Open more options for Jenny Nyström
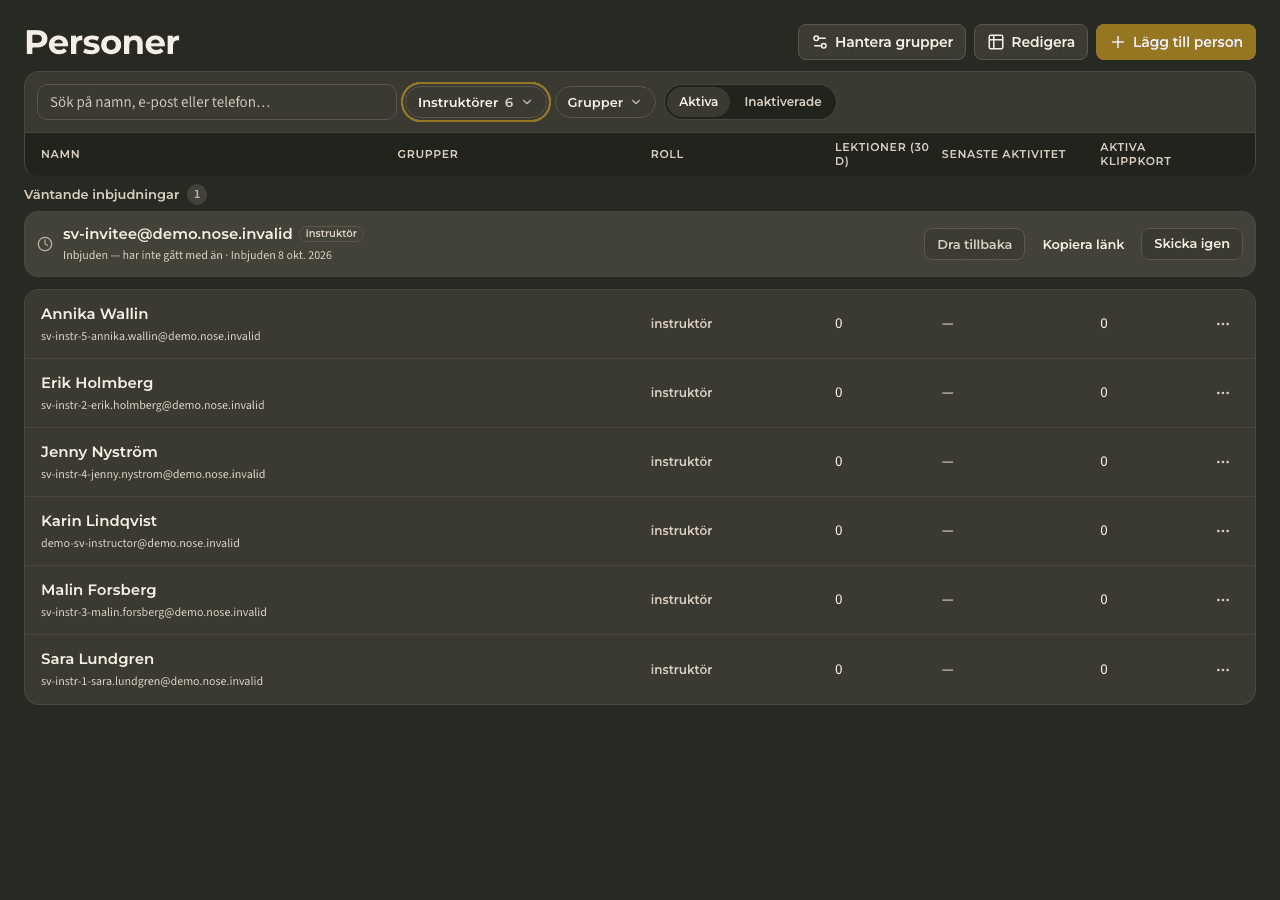1280x900 pixels. (x=1222, y=462)
